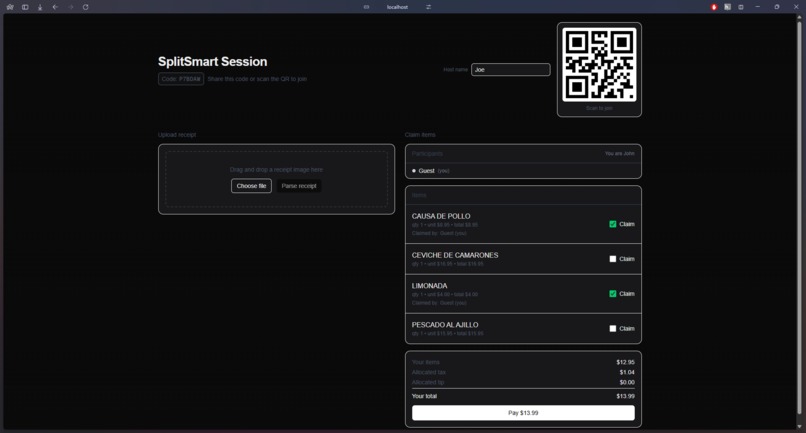Click the receipt drag and drop area text

coord(277,170)
